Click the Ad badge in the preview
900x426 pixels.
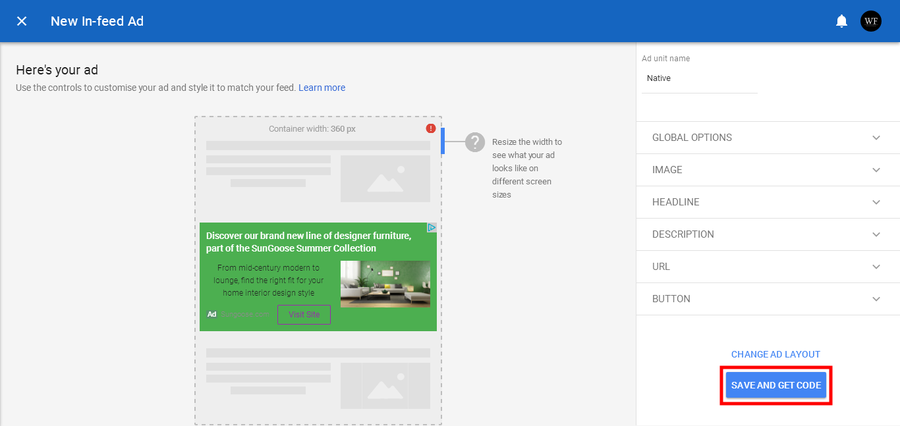(x=212, y=315)
